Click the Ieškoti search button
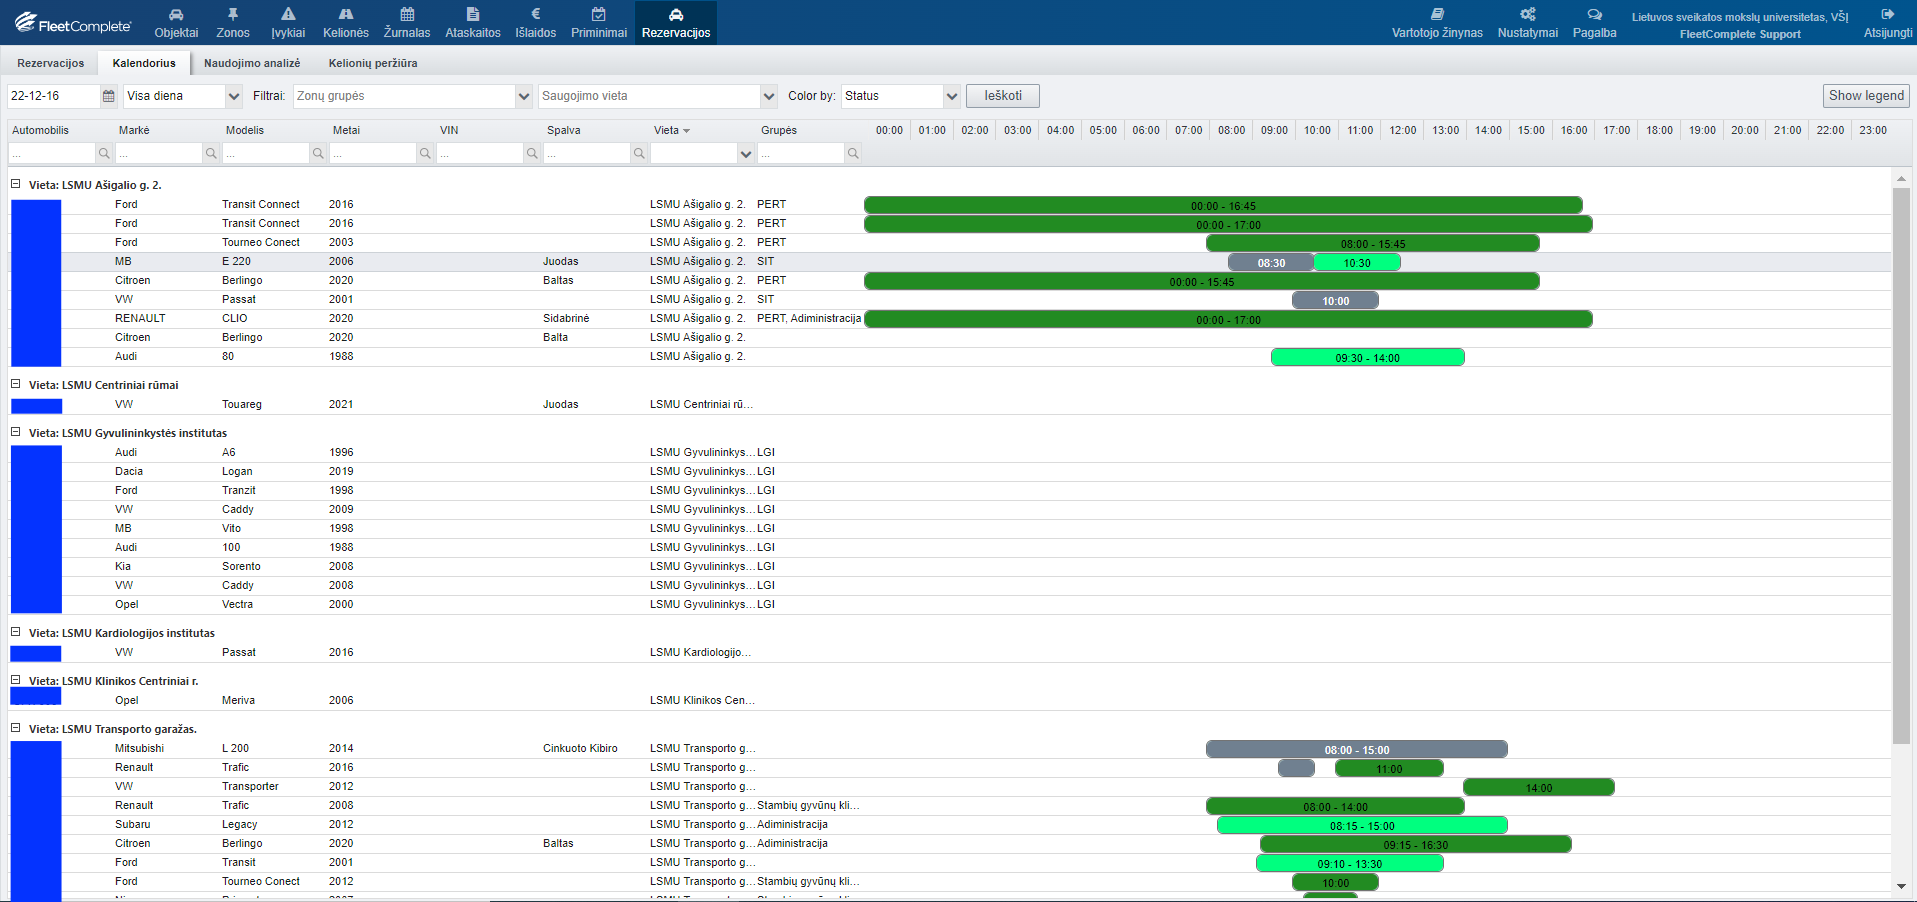Screen dimensions: 1917x902 point(1003,96)
